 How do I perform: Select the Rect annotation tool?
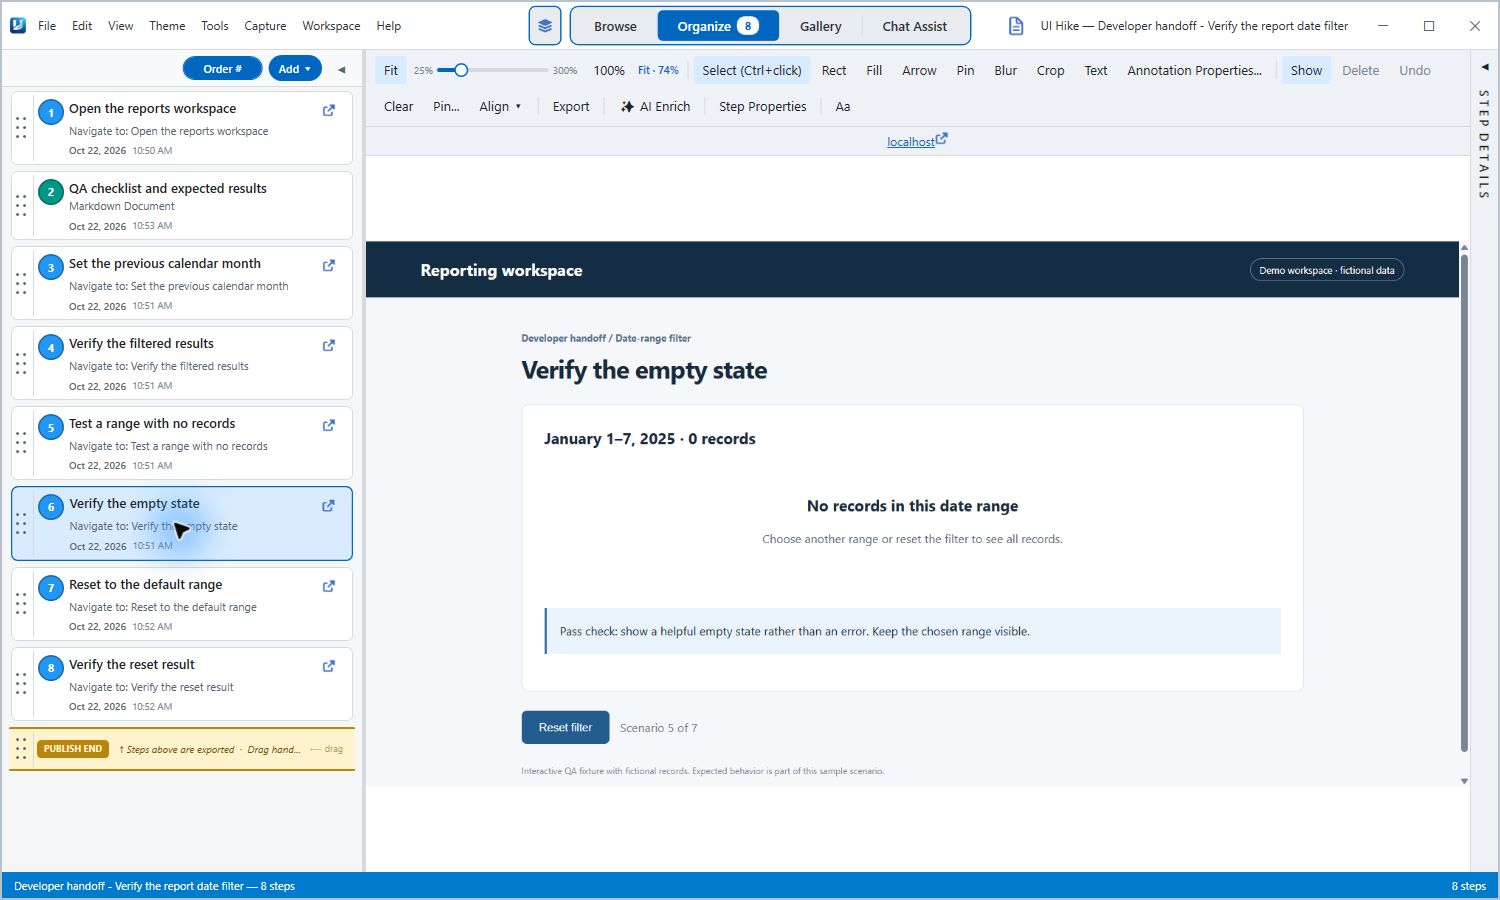834,70
